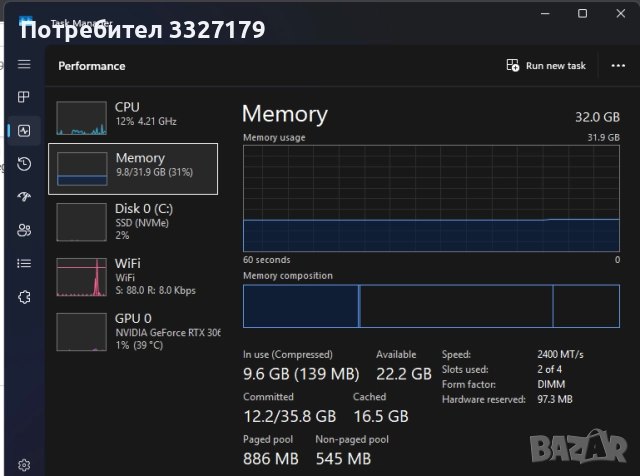
Task: Open the three-dot more options menu
Action: pos(618,66)
